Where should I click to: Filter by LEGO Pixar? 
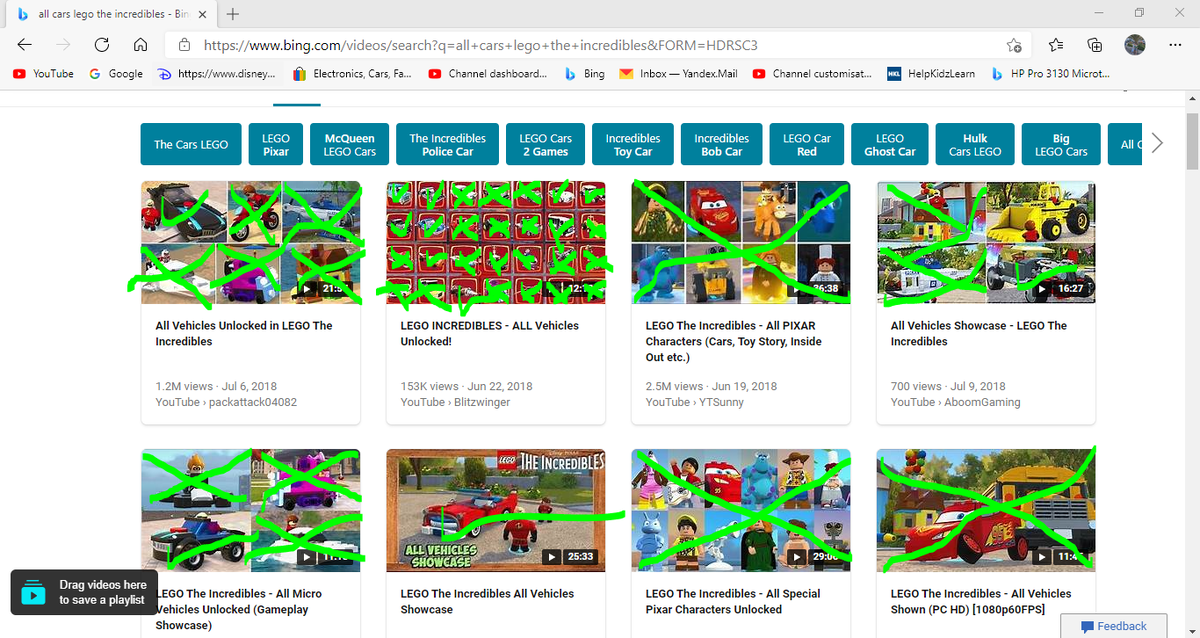(x=276, y=144)
